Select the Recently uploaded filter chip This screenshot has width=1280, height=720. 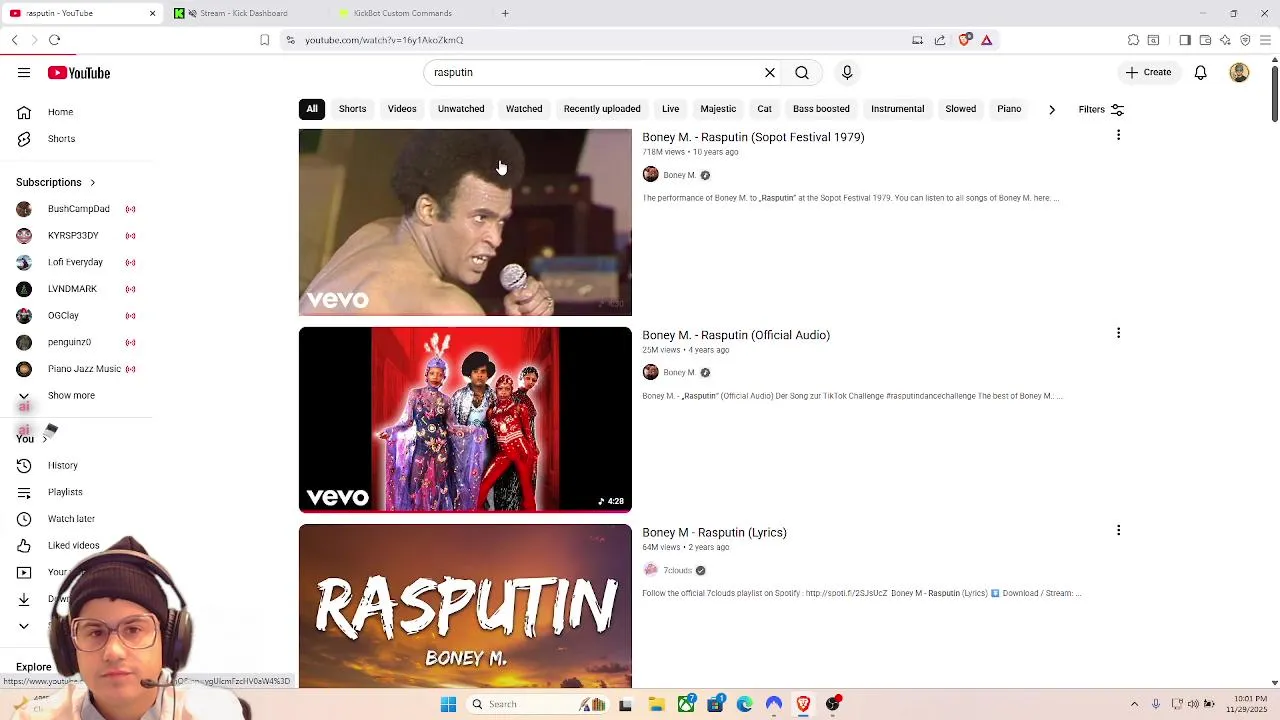coord(602,109)
